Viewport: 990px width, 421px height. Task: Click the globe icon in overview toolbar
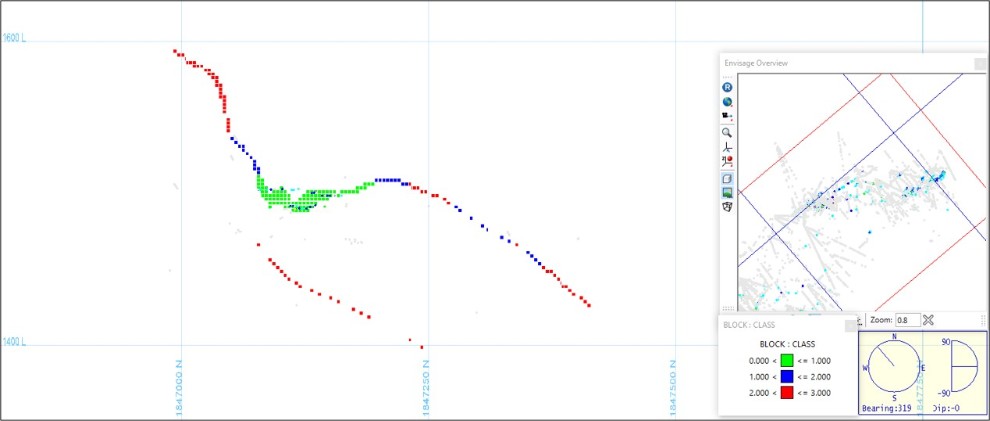coord(727,102)
